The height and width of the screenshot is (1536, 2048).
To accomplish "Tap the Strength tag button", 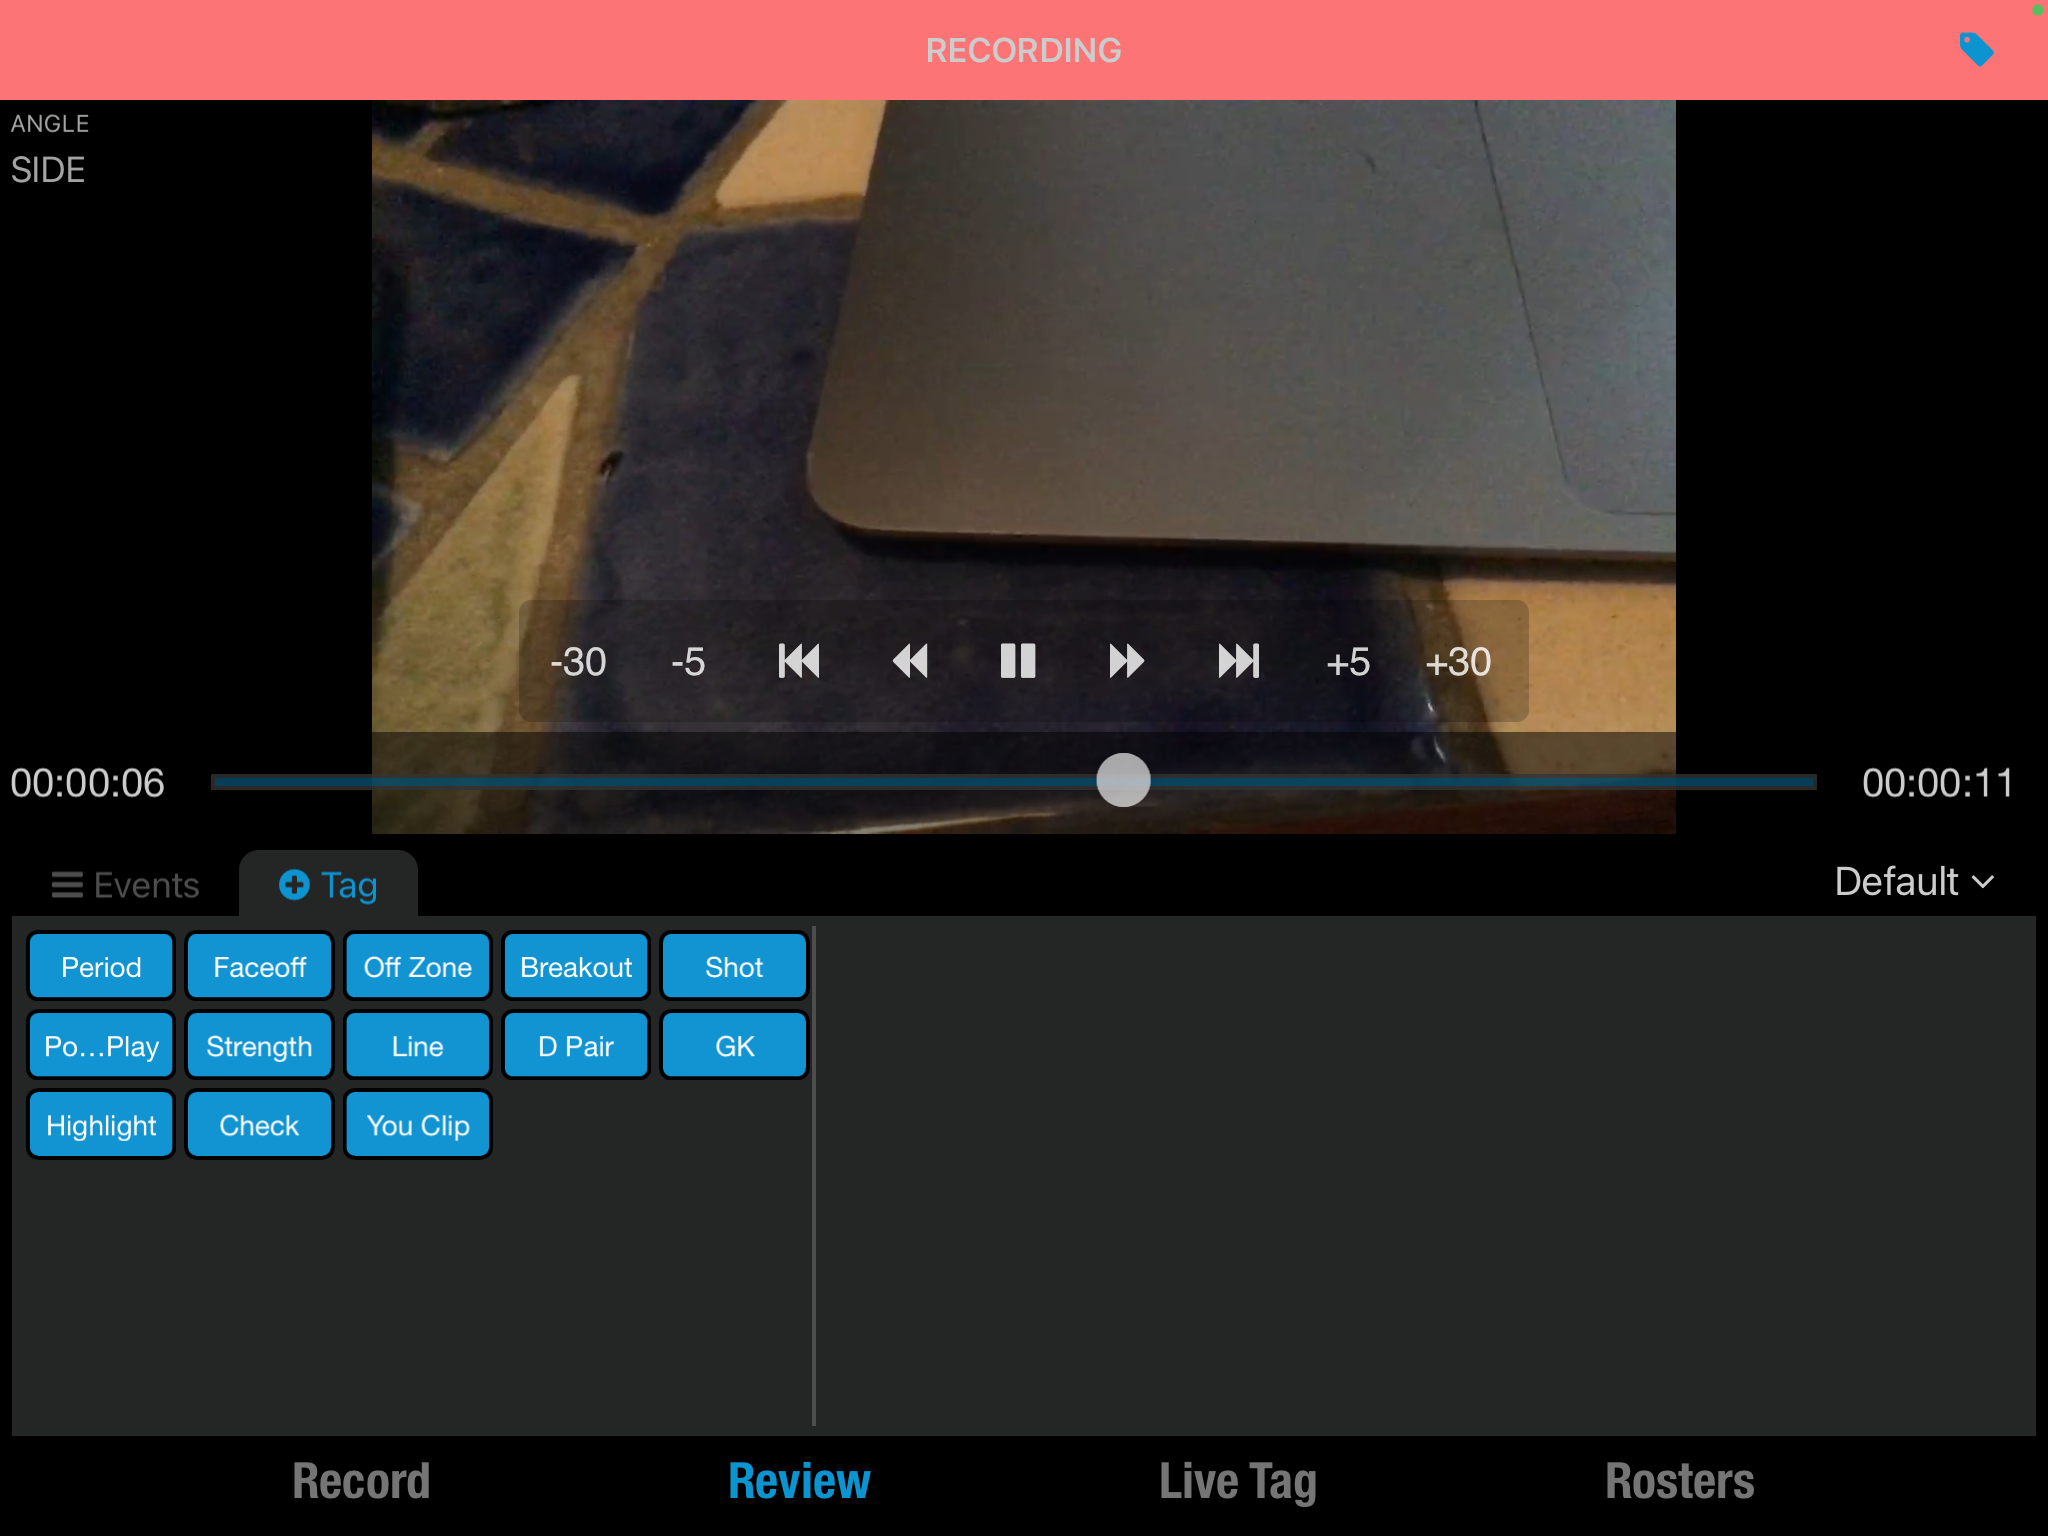I will pyautogui.click(x=259, y=1045).
